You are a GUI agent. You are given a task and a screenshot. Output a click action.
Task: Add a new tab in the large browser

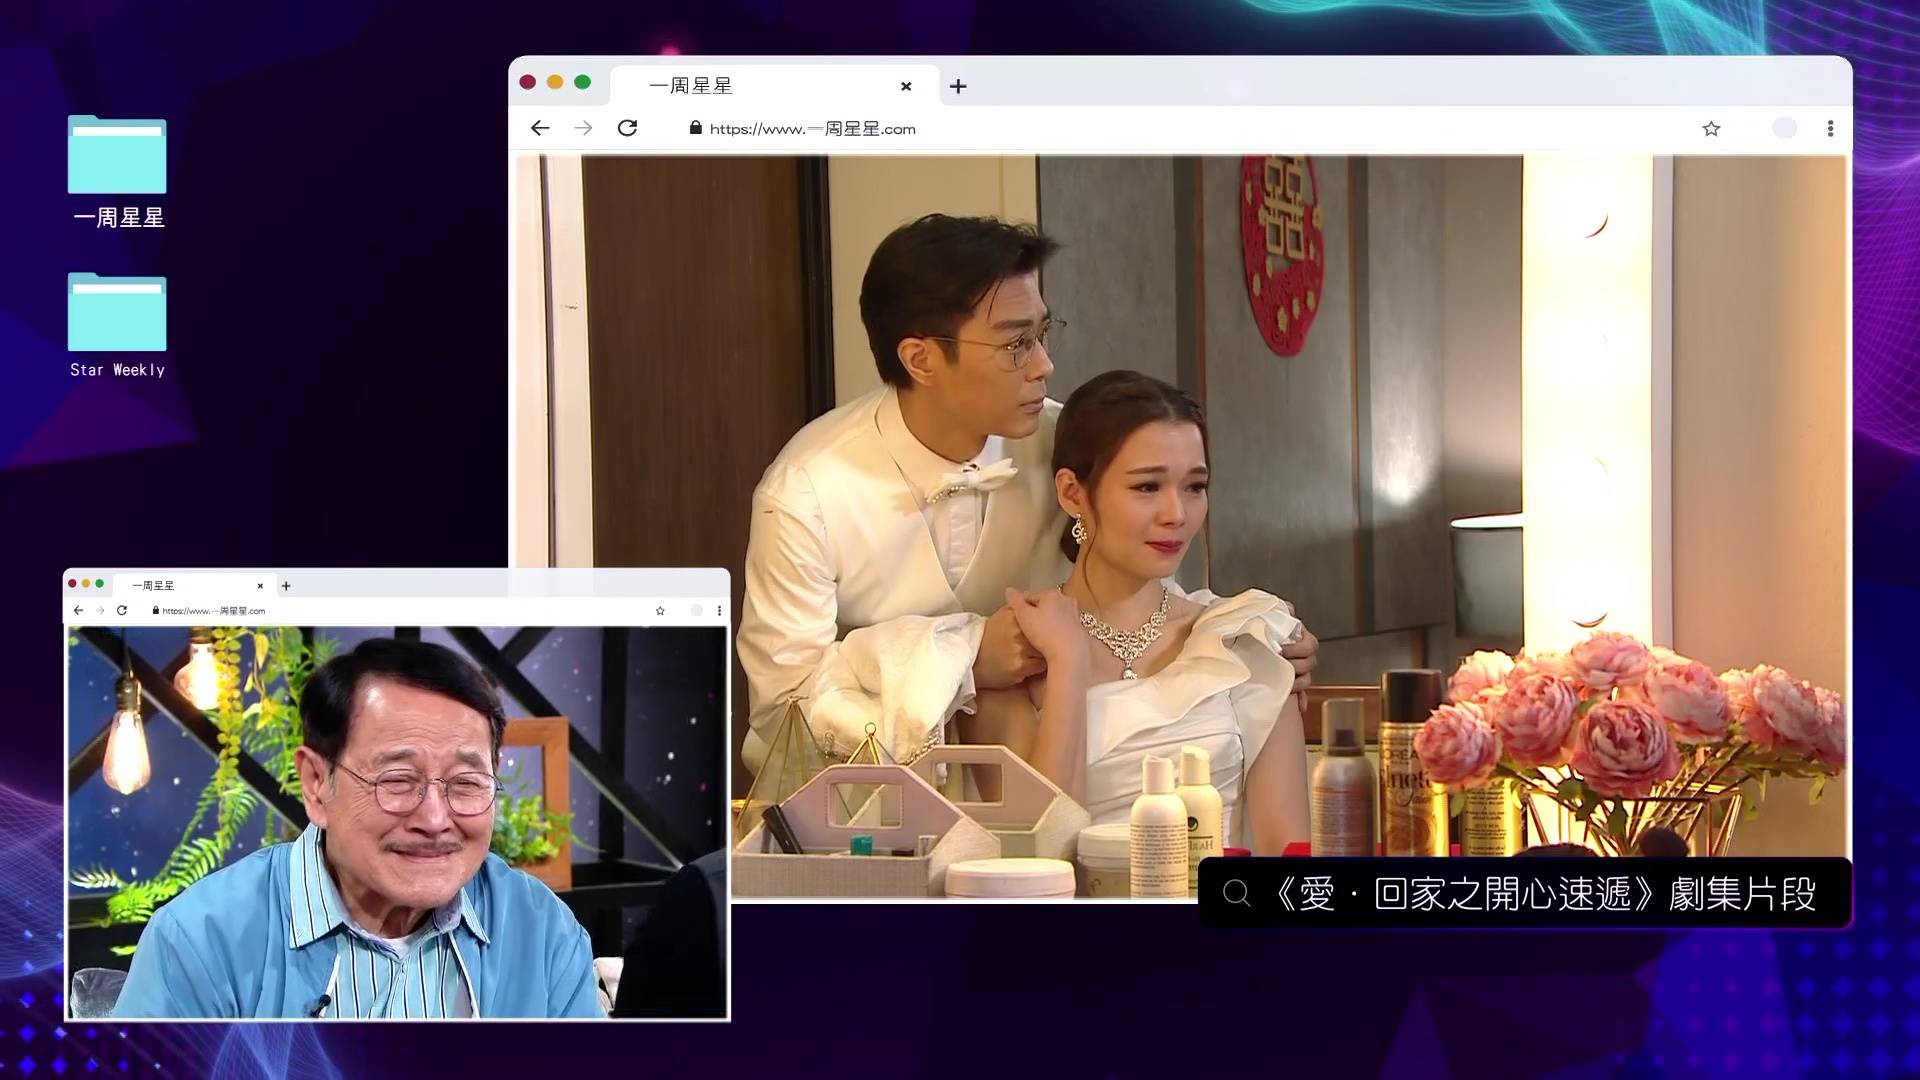(x=958, y=86)
